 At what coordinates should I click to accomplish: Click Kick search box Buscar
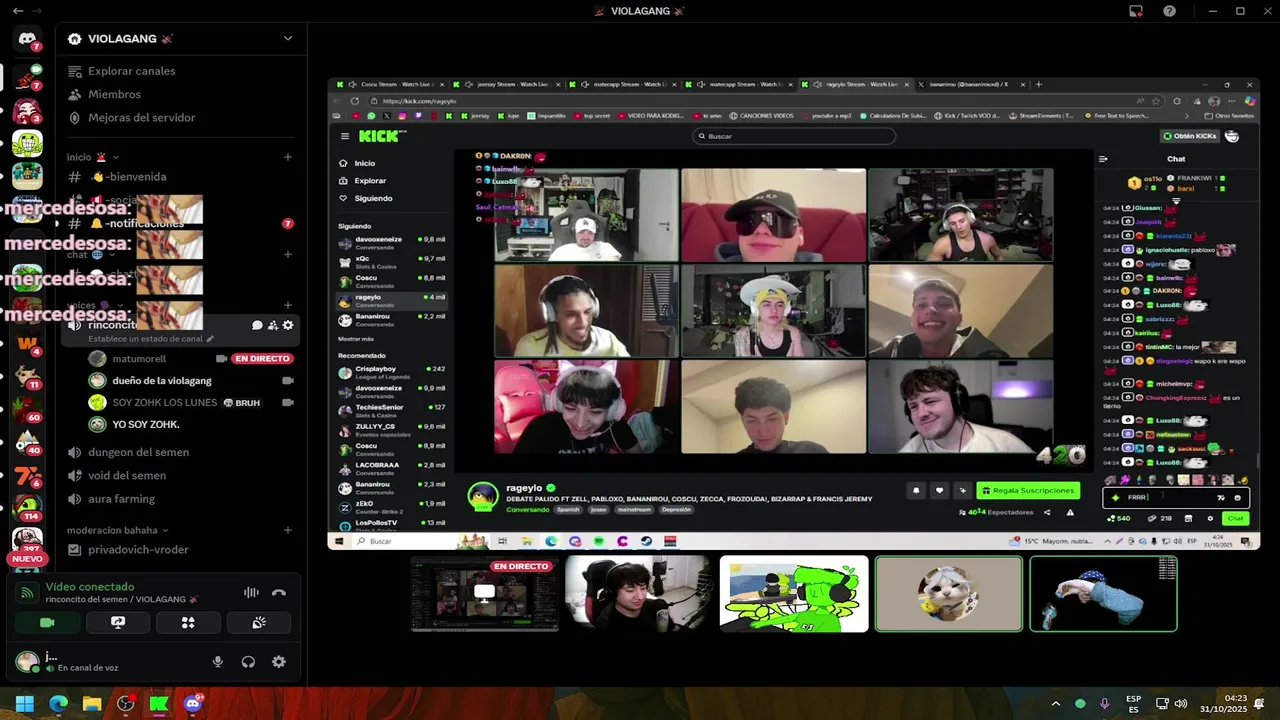click(x=795, y=136)
